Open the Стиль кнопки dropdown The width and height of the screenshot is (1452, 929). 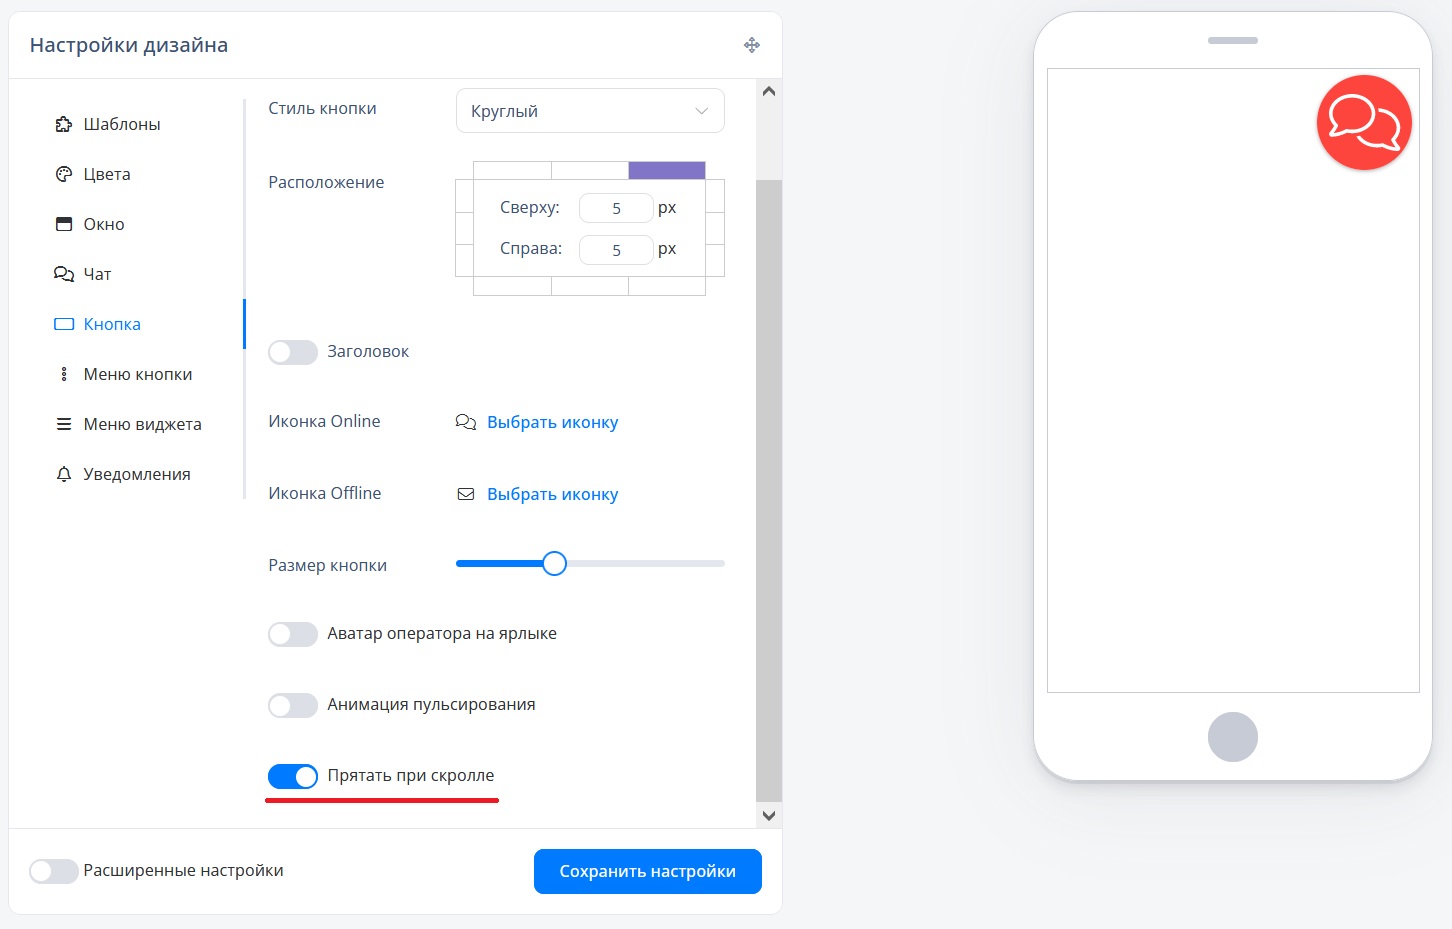pyautogui.click(x=590, y=111)
